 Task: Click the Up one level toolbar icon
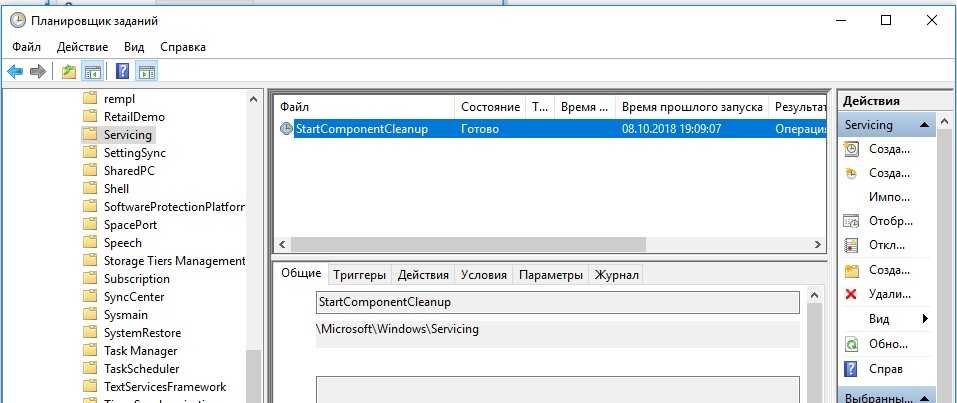coord(69,72)
